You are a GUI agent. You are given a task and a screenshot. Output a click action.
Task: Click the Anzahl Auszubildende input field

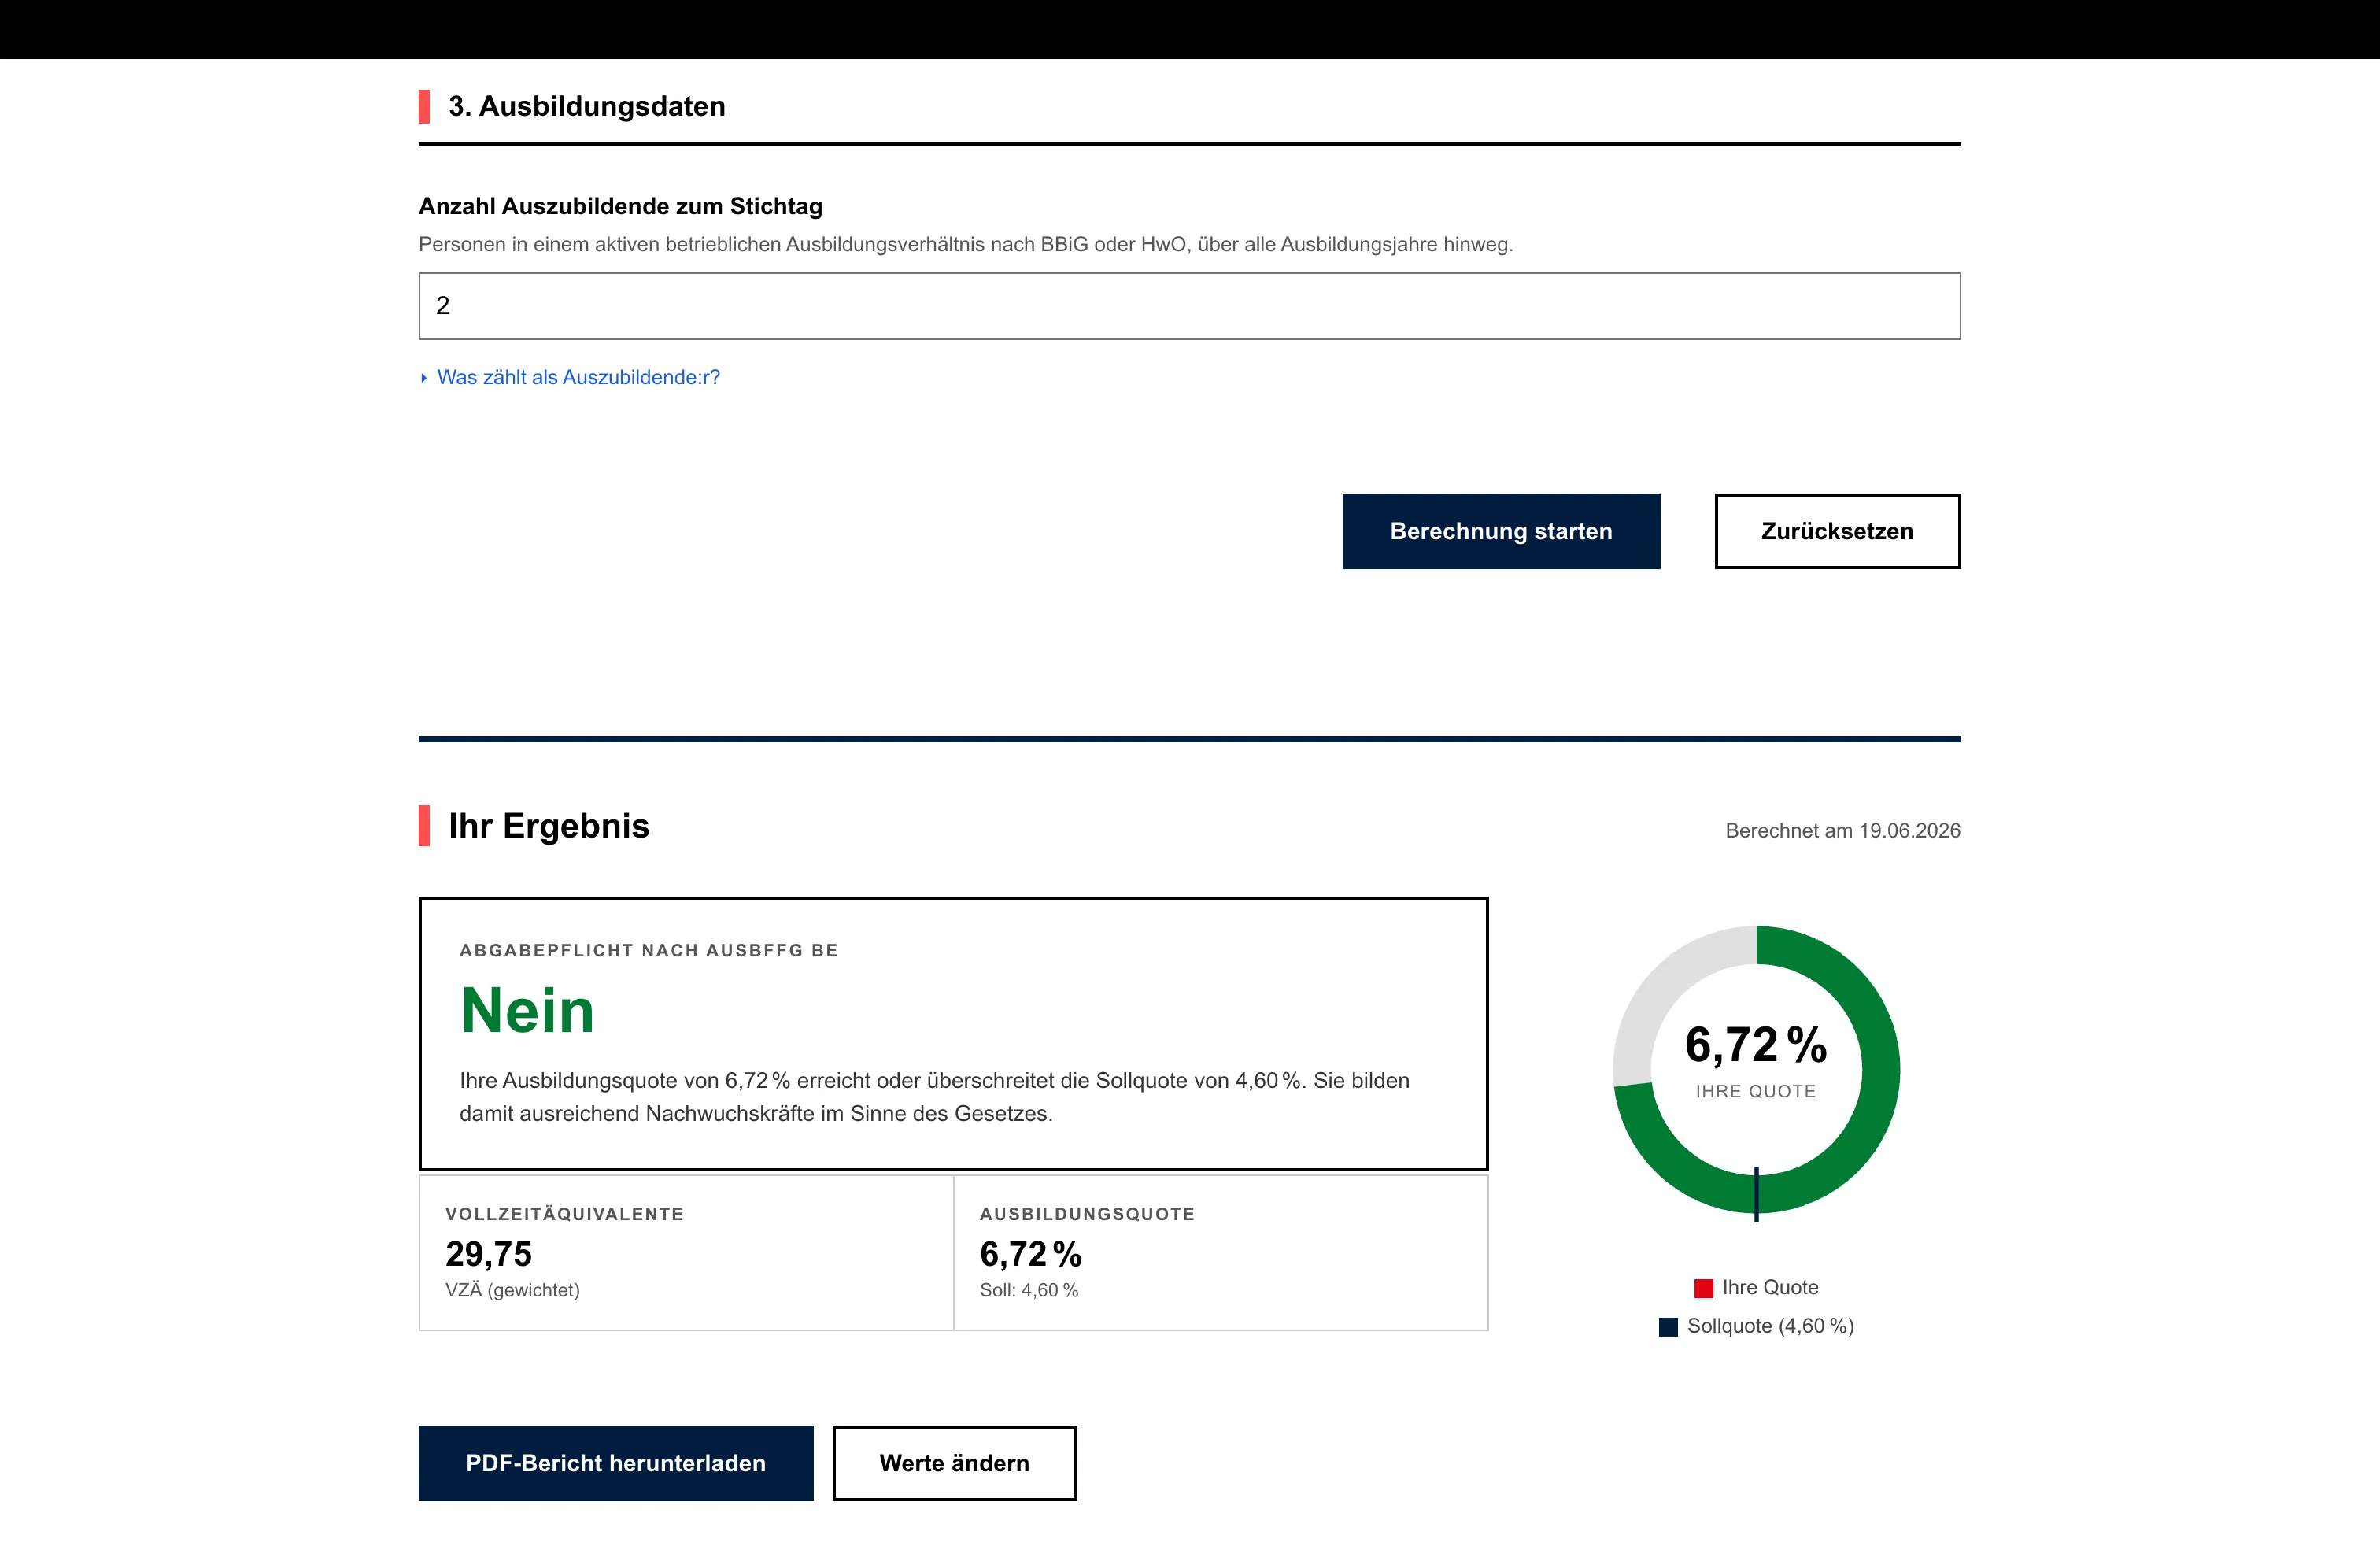click(x=1189, y=306)
